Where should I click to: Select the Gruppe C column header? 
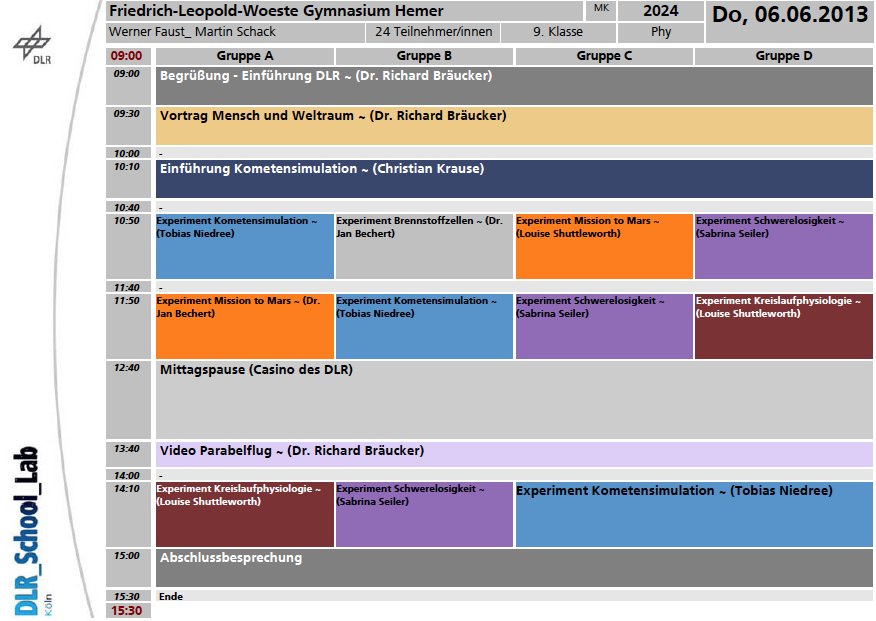click(604, 56)
